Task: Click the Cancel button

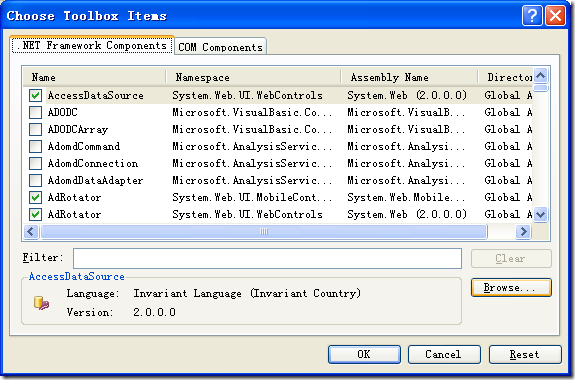Action: [444, 354]
